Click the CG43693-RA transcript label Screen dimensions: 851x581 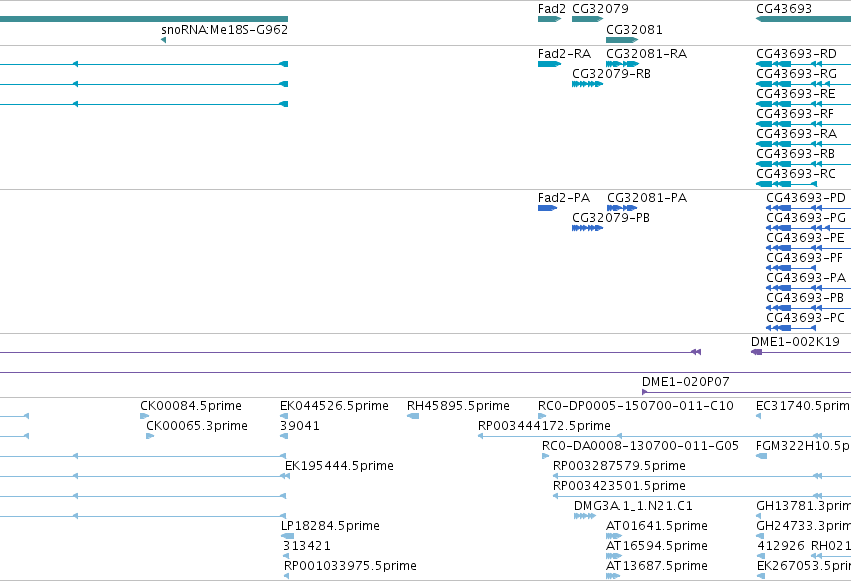796,134
